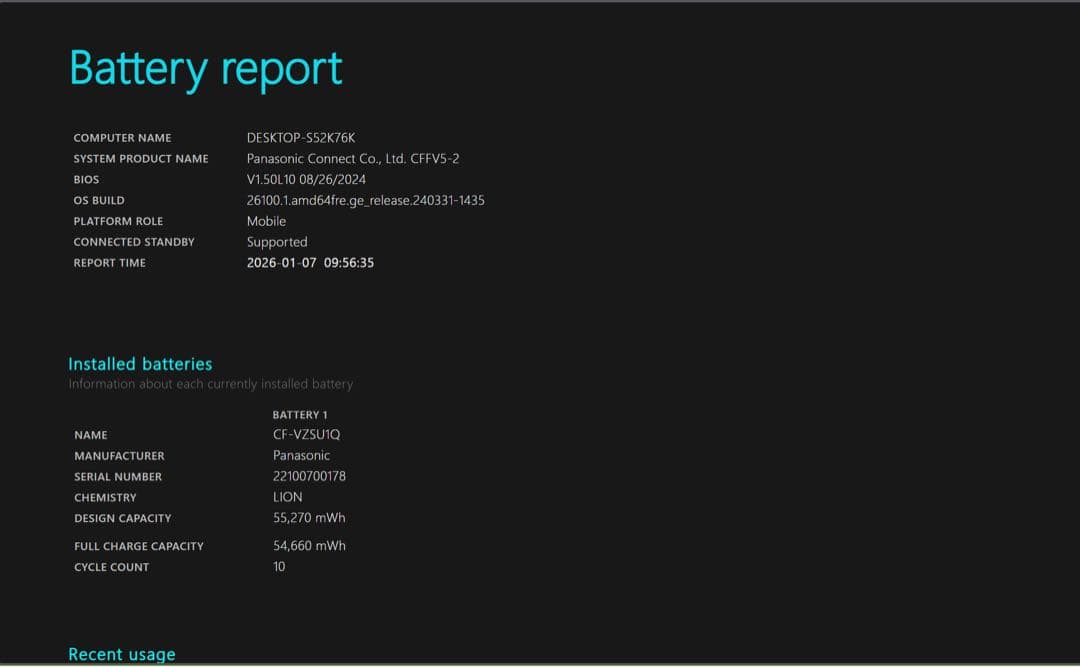Click the Panasonic Connect CFFV5-2 product value
This screenshot has height=667, width=1080.
[353, 158]
